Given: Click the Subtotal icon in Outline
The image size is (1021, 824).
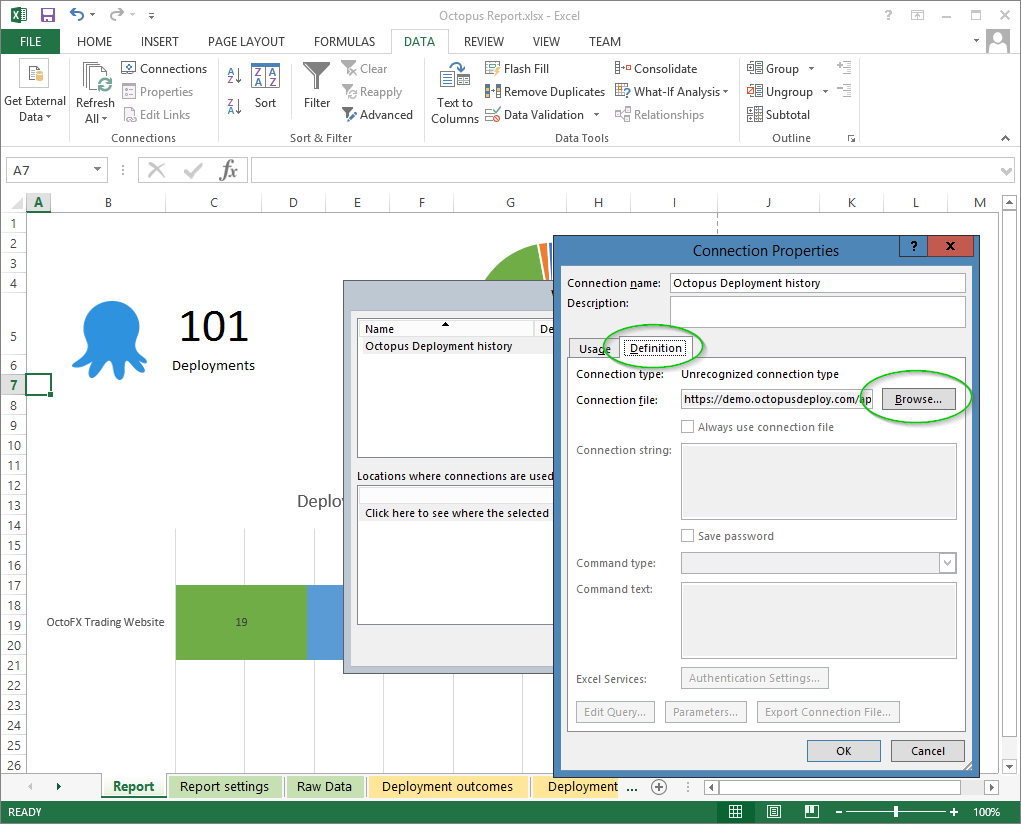Looking at the screenshot, I should point(755,114).
